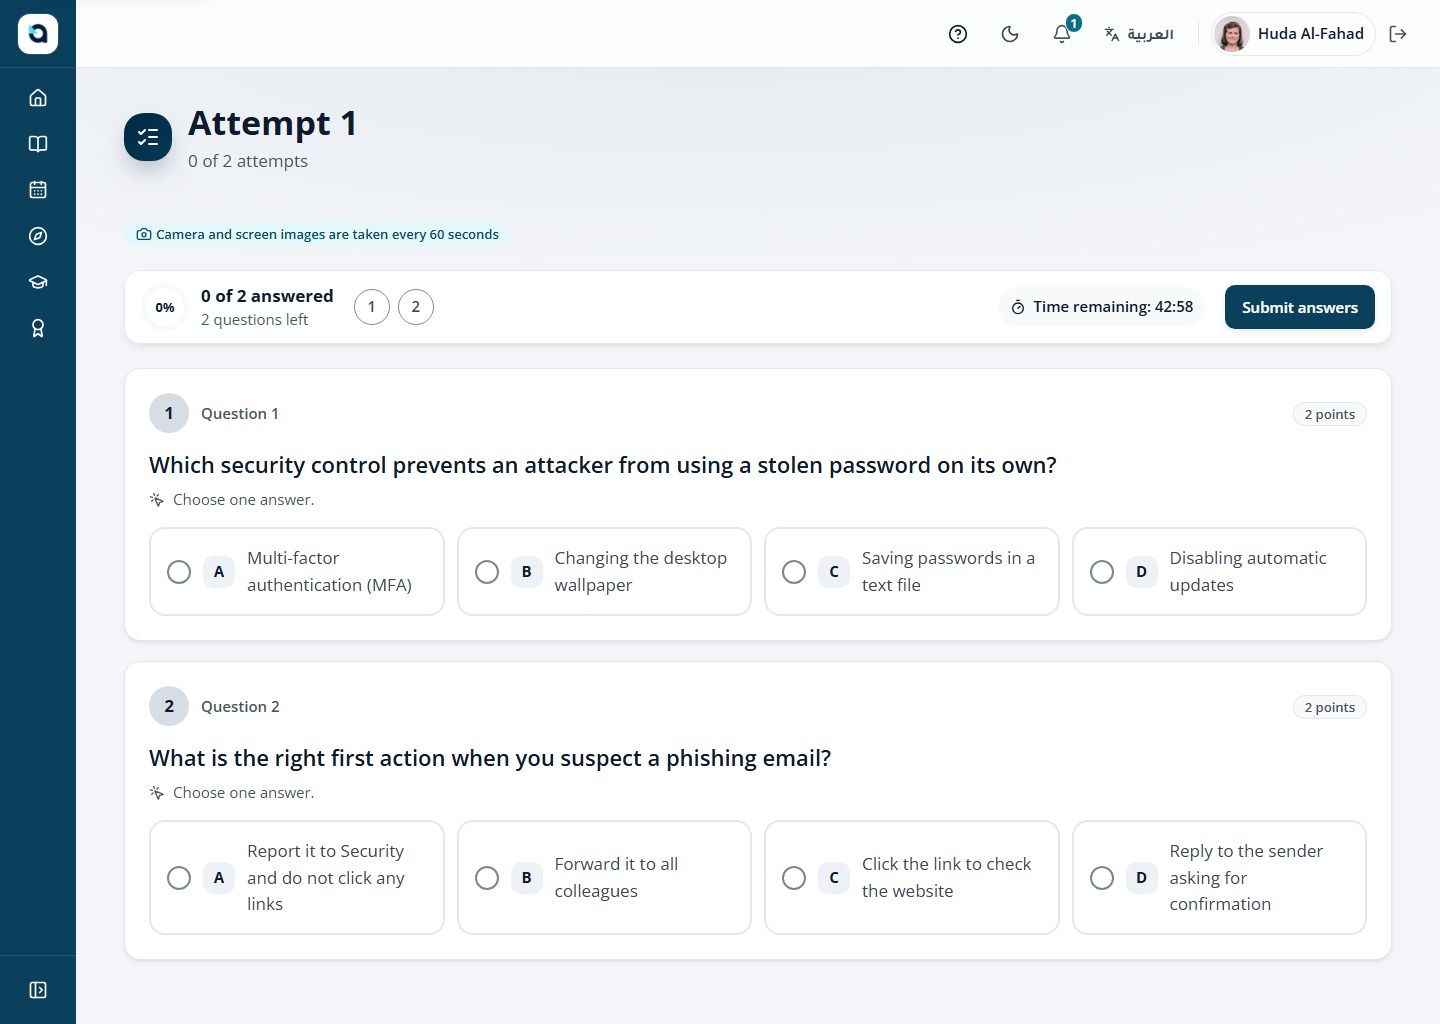Click the '0 of 2 answered' text
Screen dimensions: 1440x1024
point(267,296)
